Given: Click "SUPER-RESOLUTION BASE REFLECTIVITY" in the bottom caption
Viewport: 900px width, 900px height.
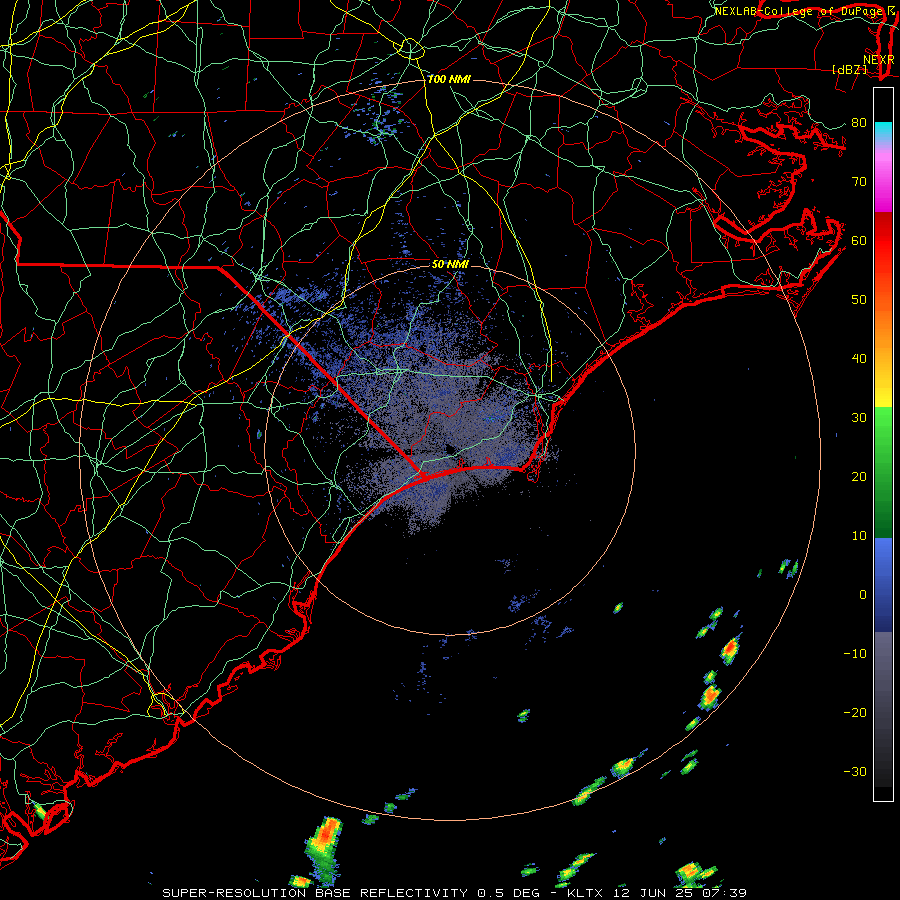Looking at the screenshot, I should pos(315,893).
